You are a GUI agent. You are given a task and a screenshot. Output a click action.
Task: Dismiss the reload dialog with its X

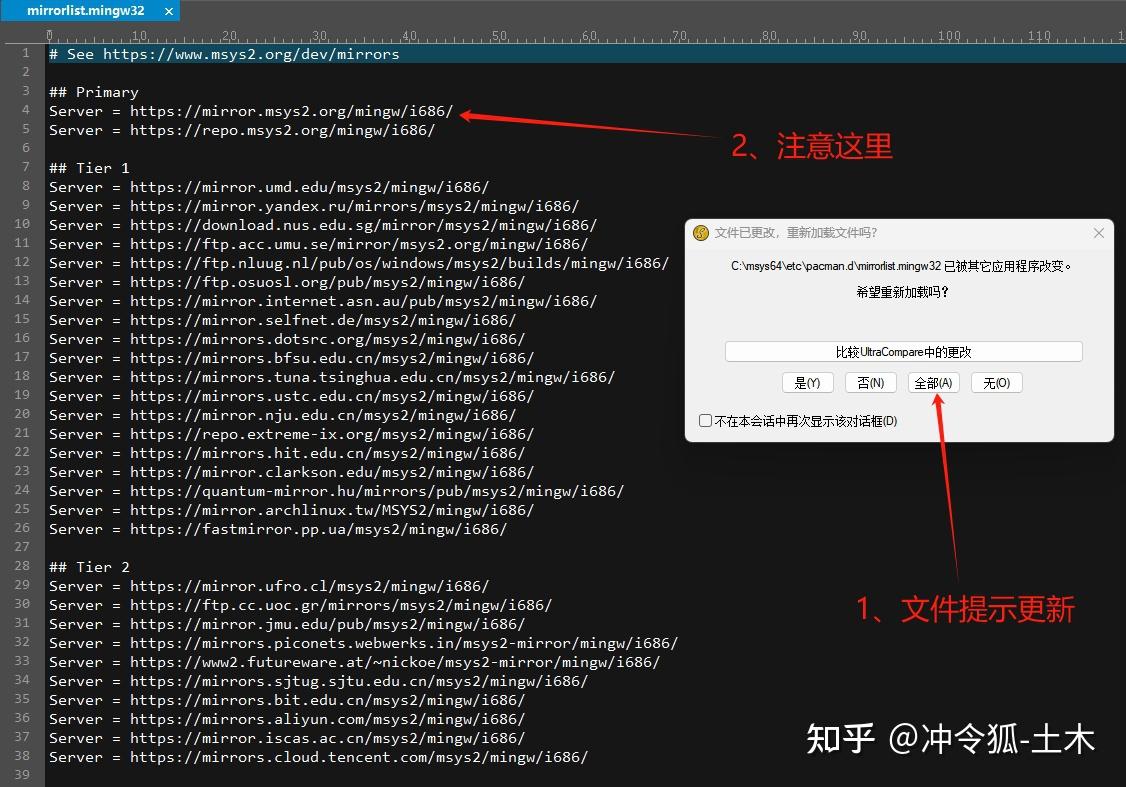(x=1098, y=232)
